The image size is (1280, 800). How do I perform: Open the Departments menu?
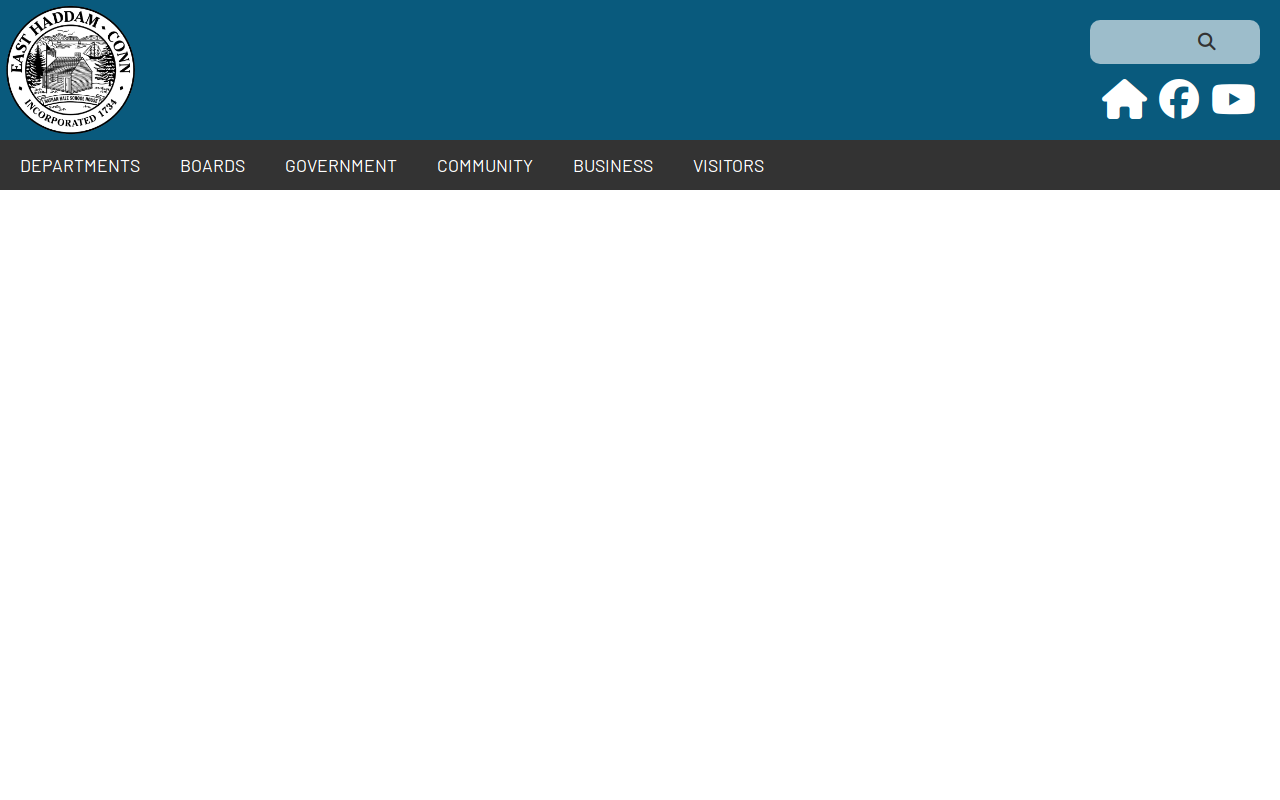coord(80,166)
